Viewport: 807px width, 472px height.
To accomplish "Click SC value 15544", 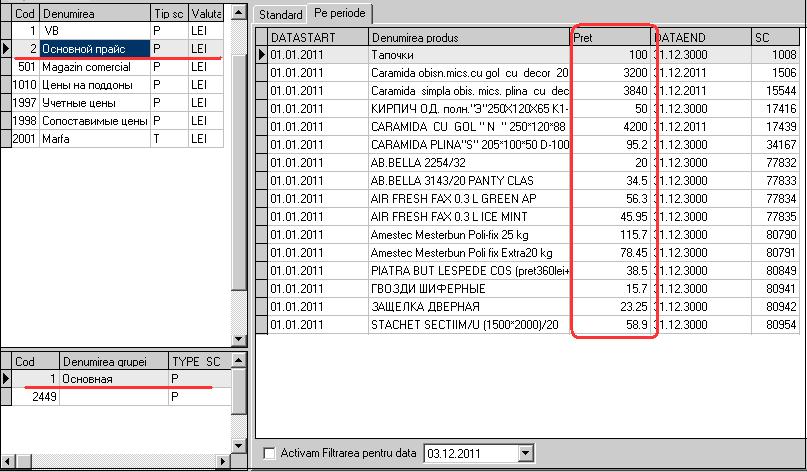I will [775, 91].
